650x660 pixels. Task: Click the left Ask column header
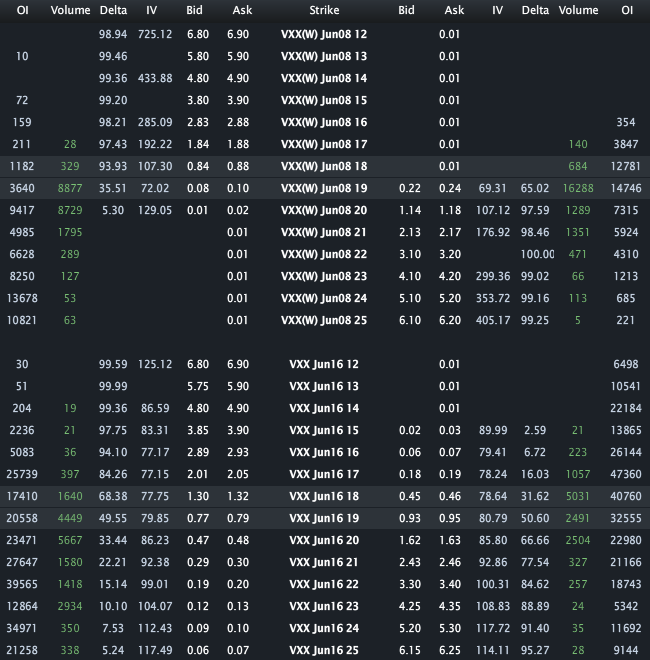coord(242,10)
